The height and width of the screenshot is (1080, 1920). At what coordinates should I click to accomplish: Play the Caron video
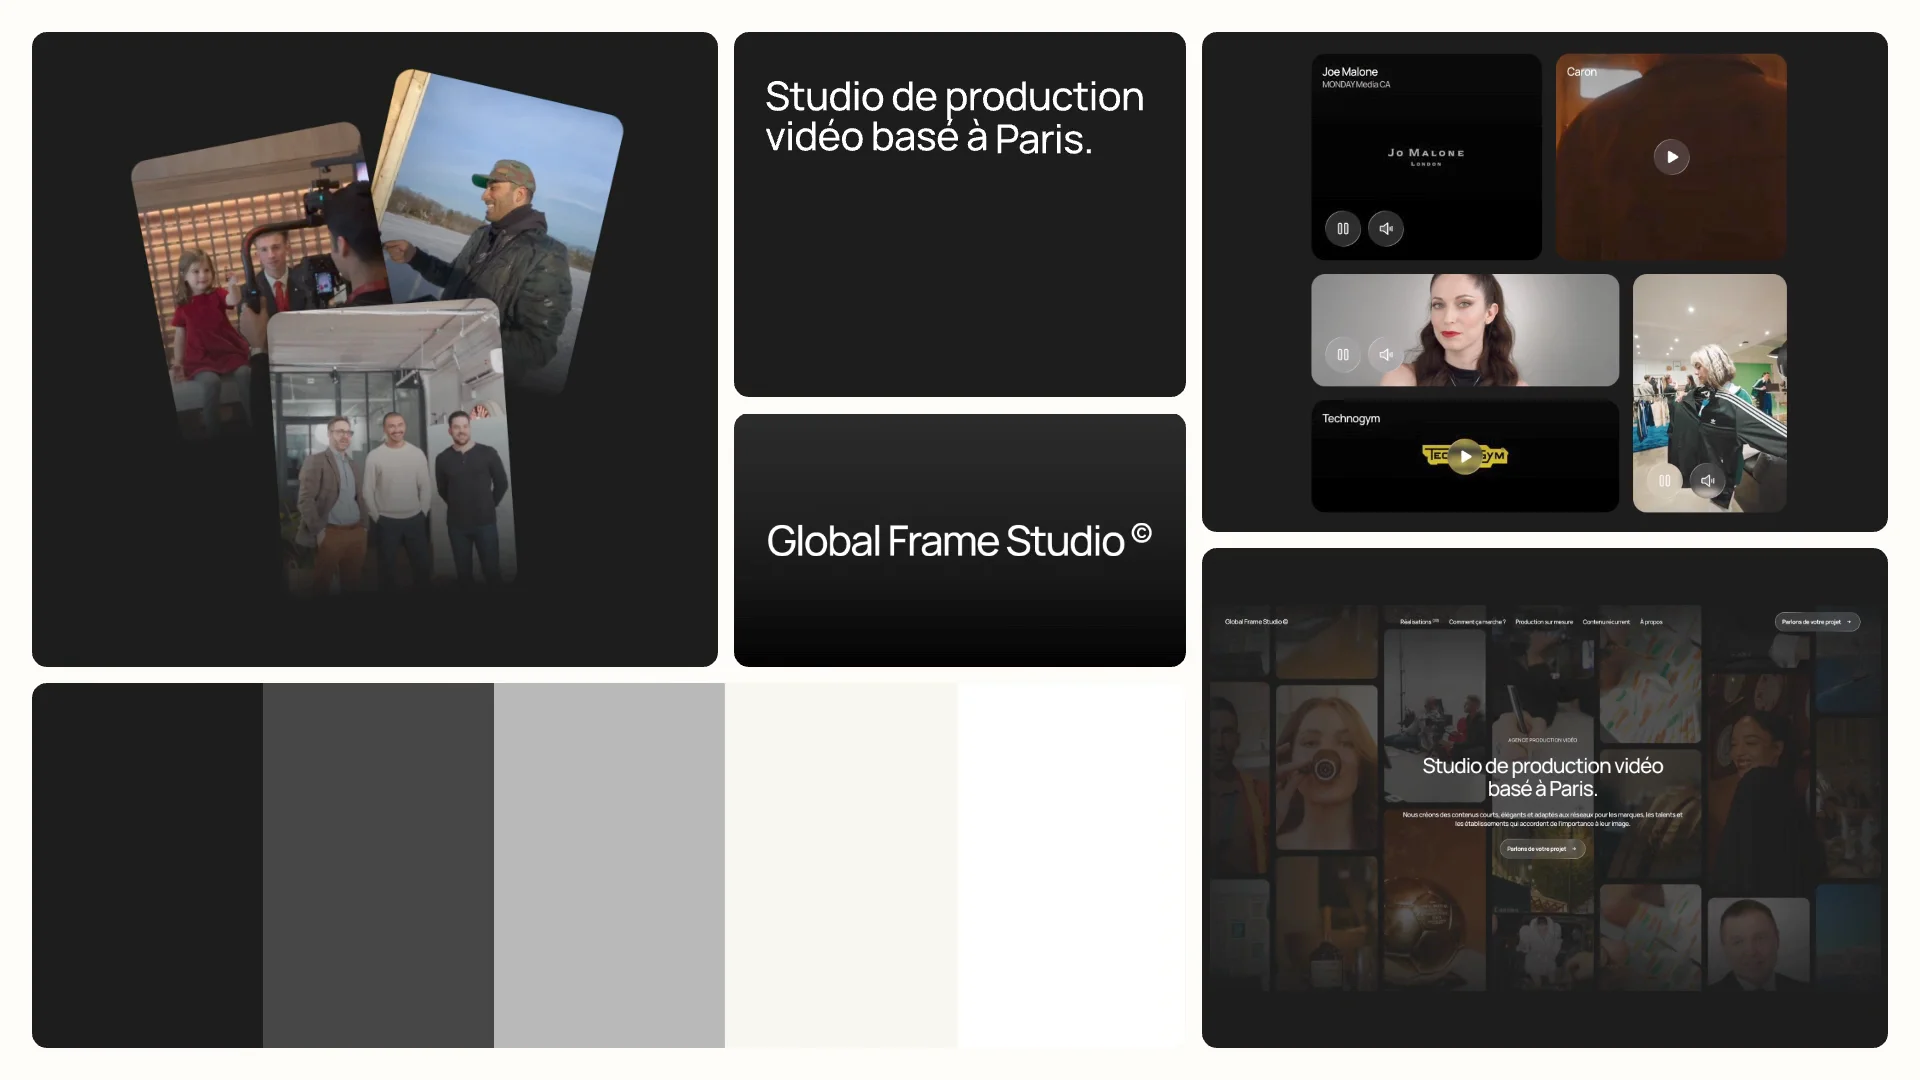coord(1672,157)
